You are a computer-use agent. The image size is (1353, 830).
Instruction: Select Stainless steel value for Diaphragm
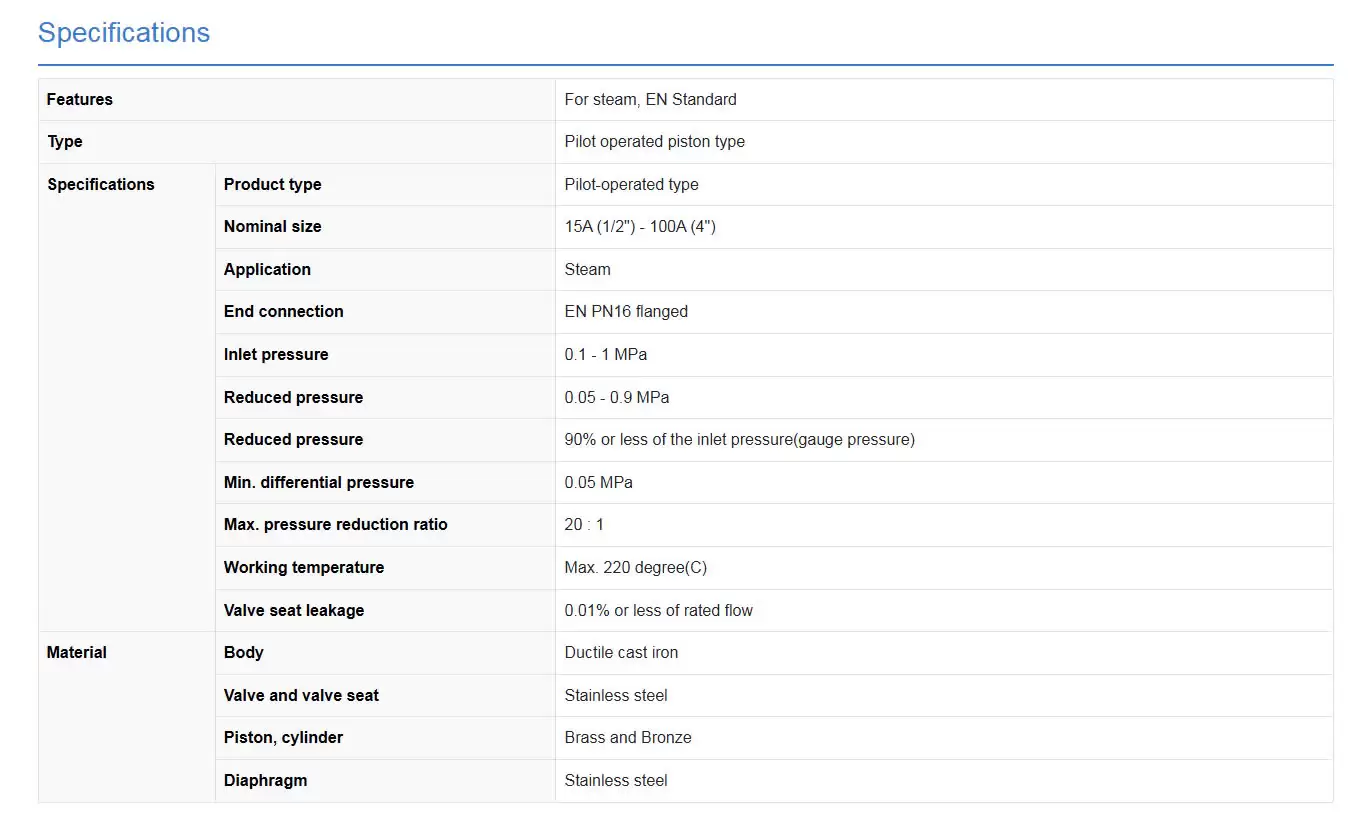coord(615,781)
